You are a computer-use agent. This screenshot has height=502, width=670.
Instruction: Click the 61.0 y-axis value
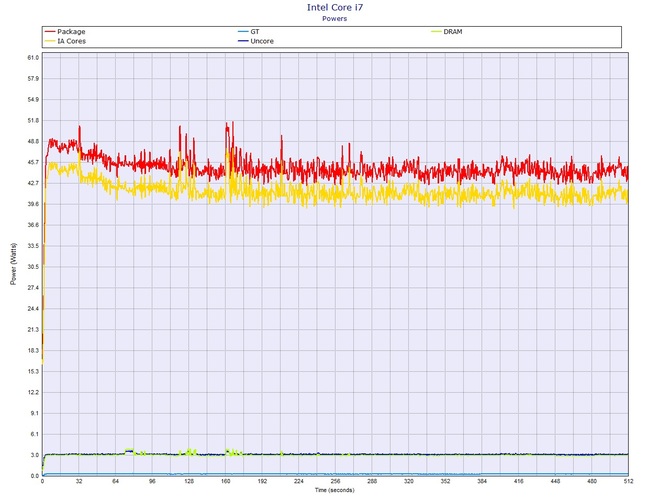[33, 58]
